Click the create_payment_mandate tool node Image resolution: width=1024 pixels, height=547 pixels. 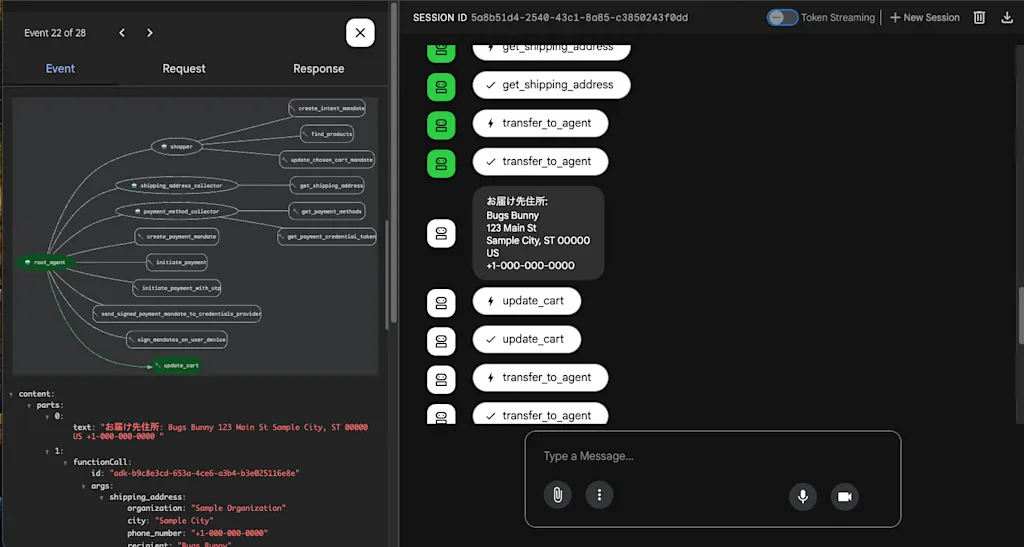[x=177, y=236]
